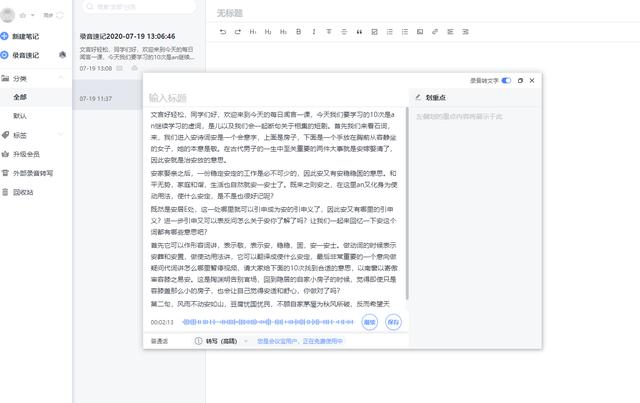Click the crown membership icon near avatar
This screenshot has width=640, height=403.
22,16
